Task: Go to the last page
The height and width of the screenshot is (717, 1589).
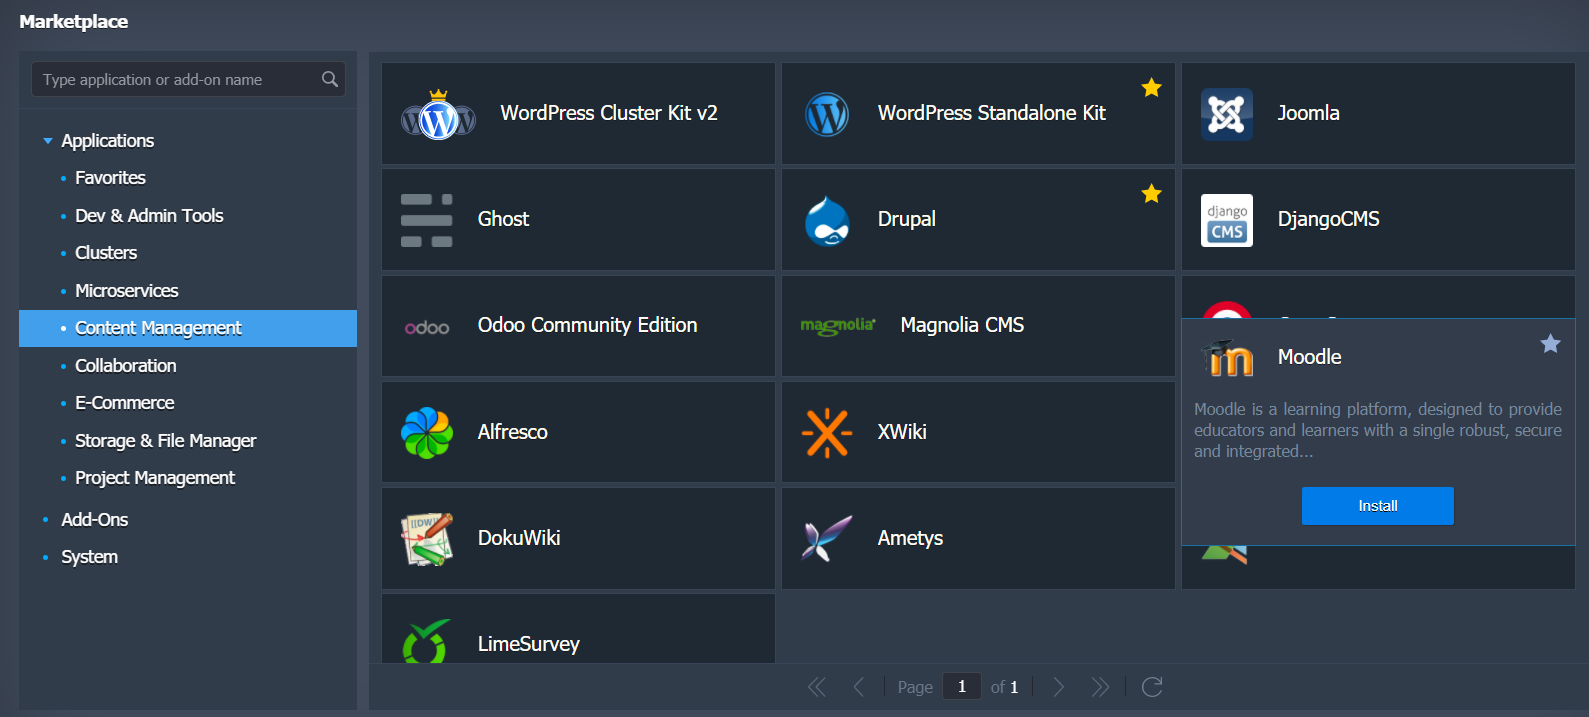Action: pos(1100,687)
